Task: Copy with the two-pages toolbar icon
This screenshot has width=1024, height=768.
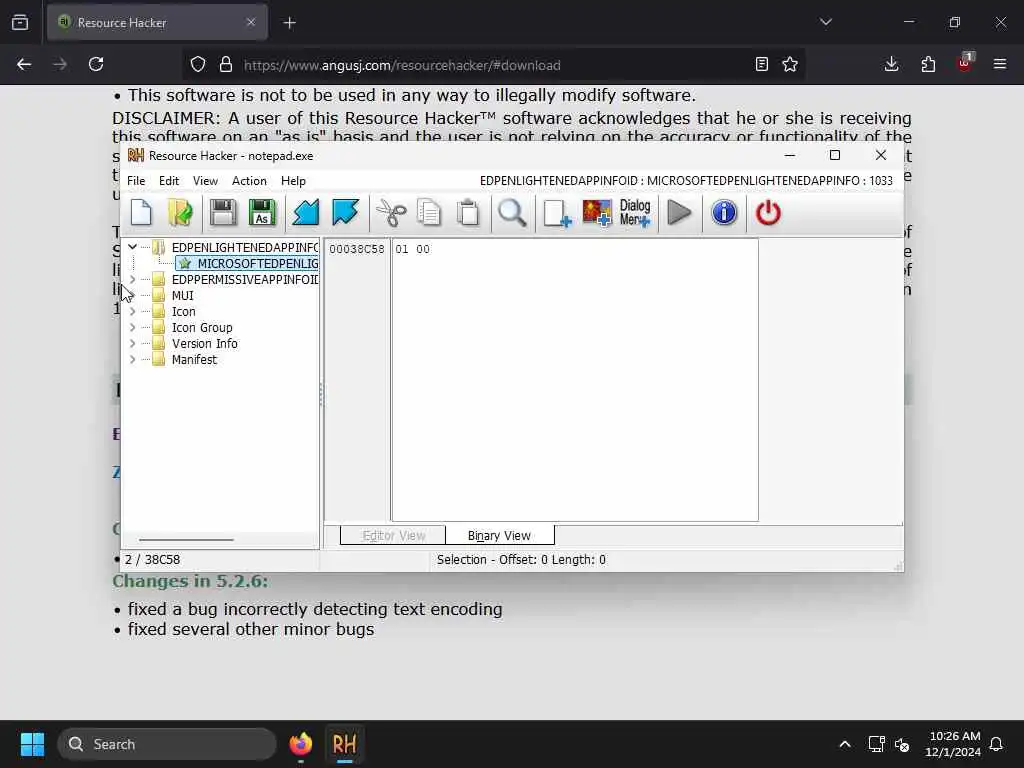Action: (429, 213)
